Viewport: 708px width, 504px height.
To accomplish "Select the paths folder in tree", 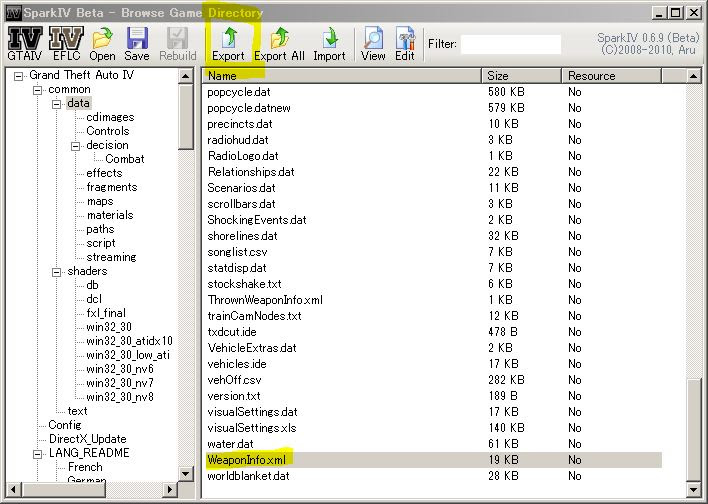I will (x=100, y=229).
